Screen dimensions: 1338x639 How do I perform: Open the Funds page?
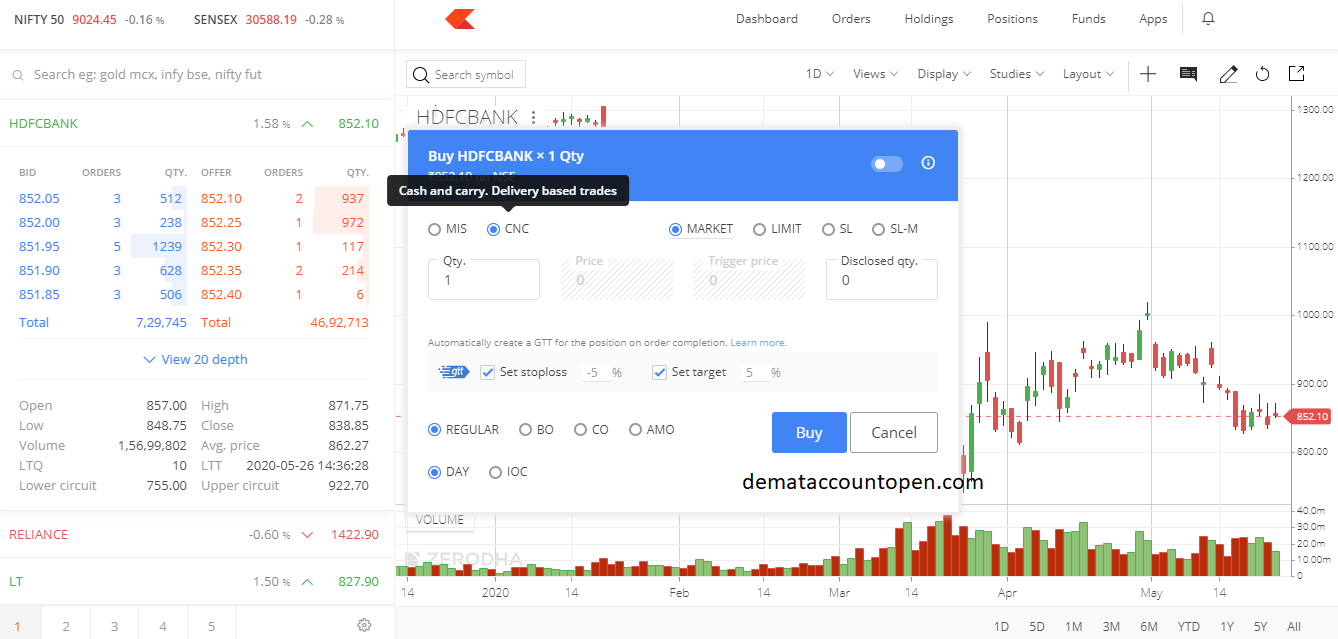coord(1089,19)
